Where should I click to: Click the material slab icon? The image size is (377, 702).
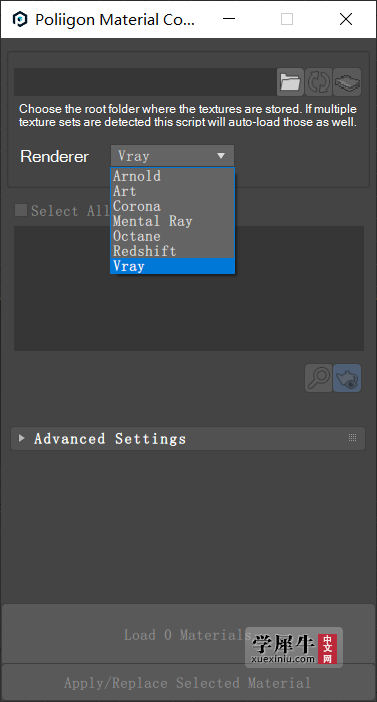click(x=347, y=82)
